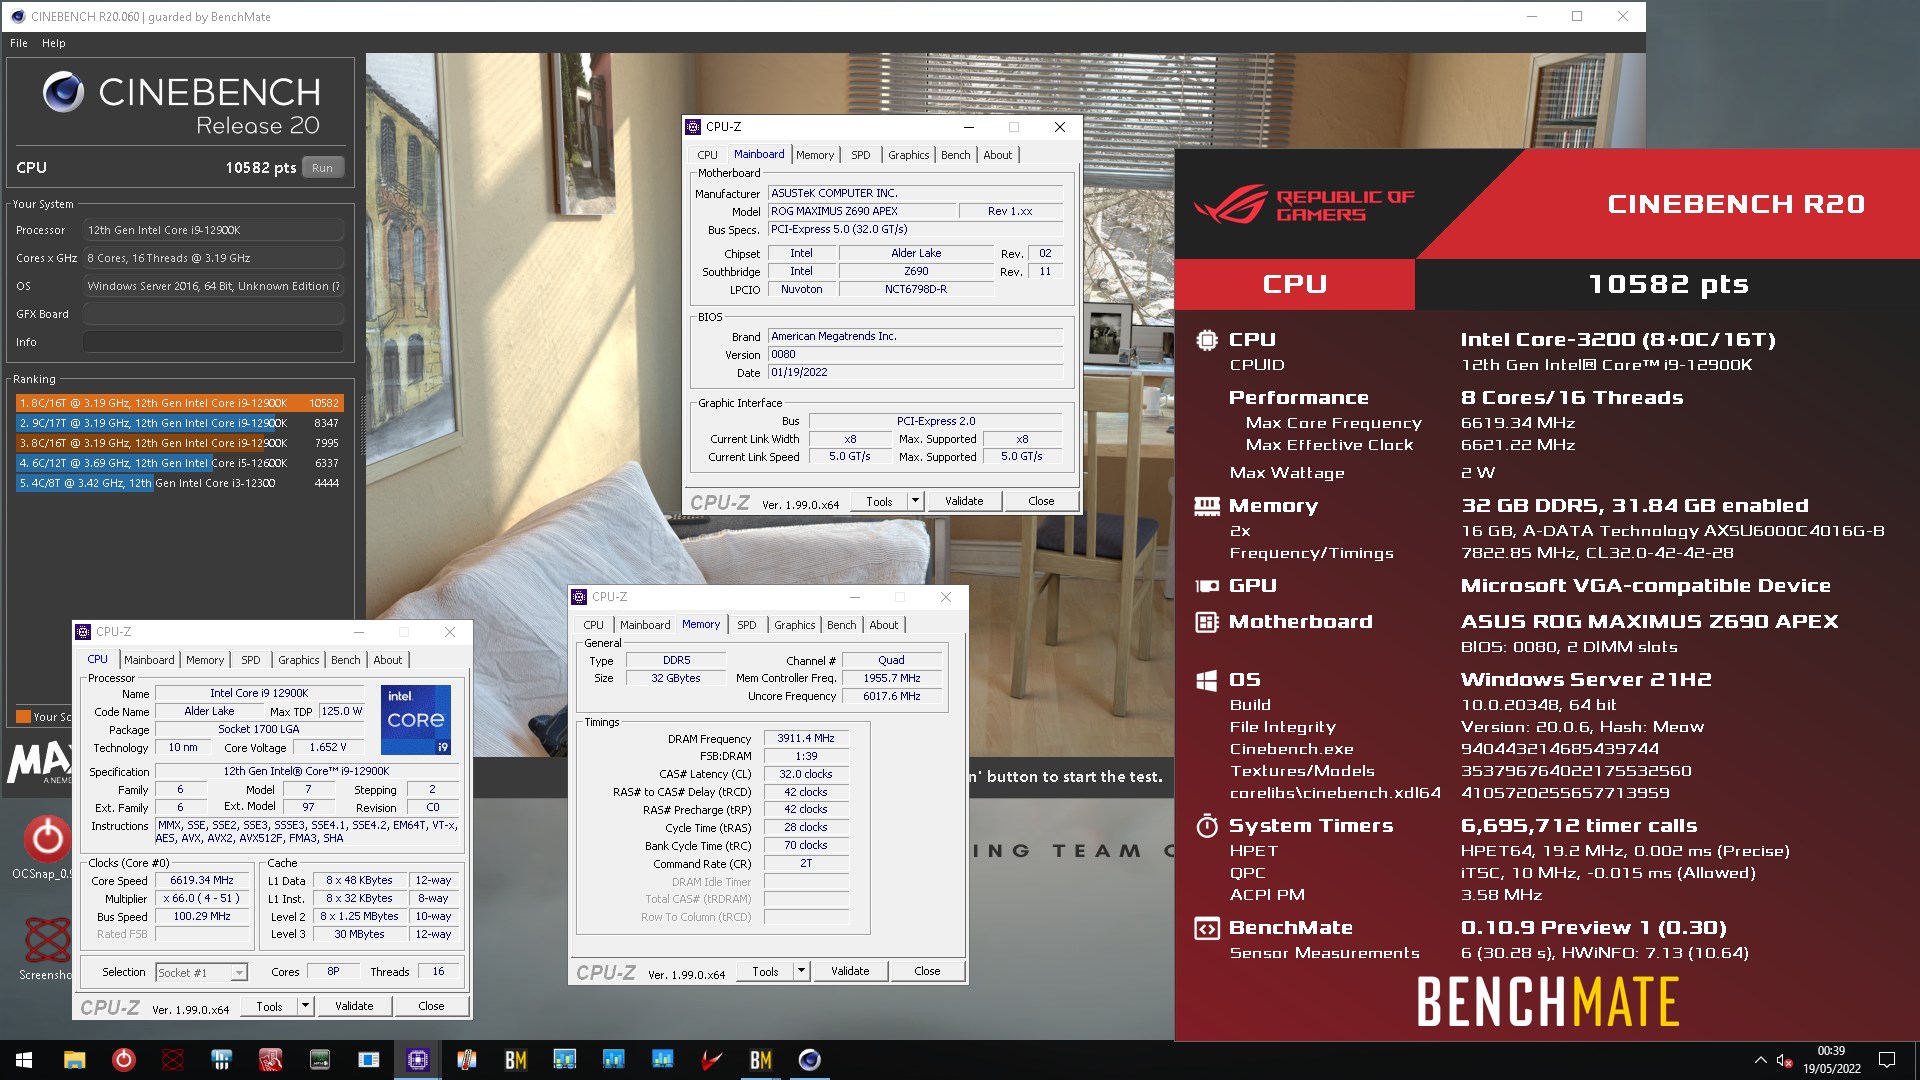Click Validate in Mainboard CPU-Z window

coord(964,501)
